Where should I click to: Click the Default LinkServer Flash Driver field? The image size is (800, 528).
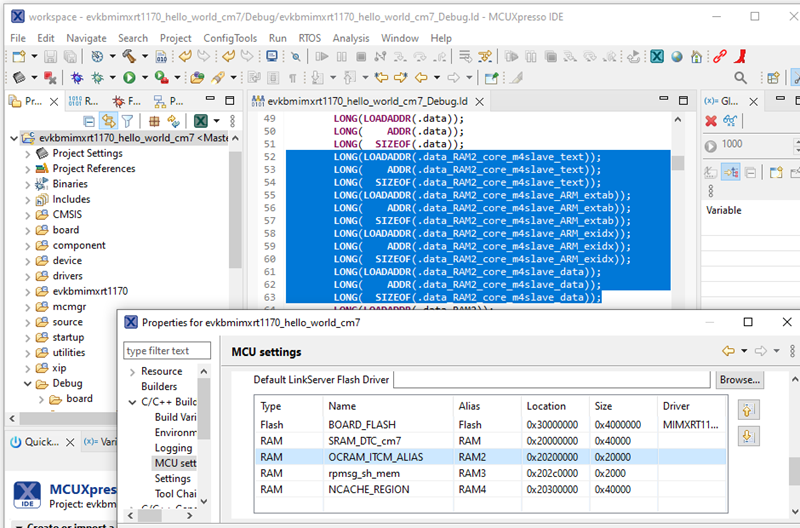tap(552, 380)
